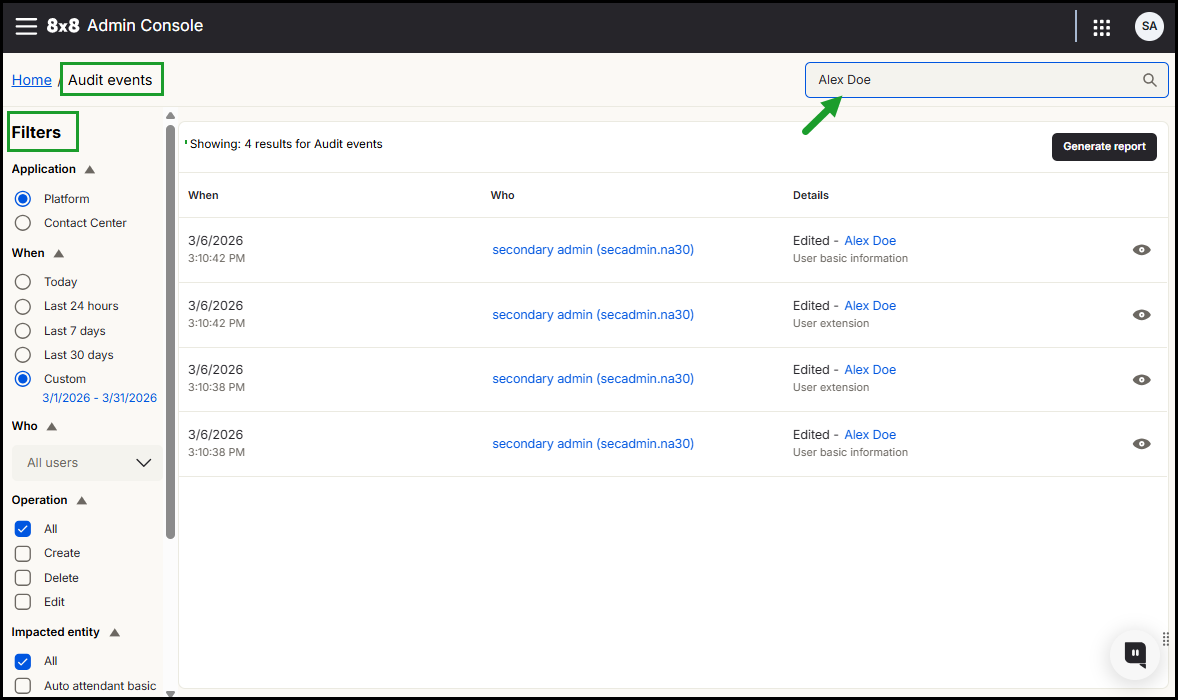This screenshot has width=1178, height=700.
Task: Collapse the Application filter section
Action: (x=89, y=170)
